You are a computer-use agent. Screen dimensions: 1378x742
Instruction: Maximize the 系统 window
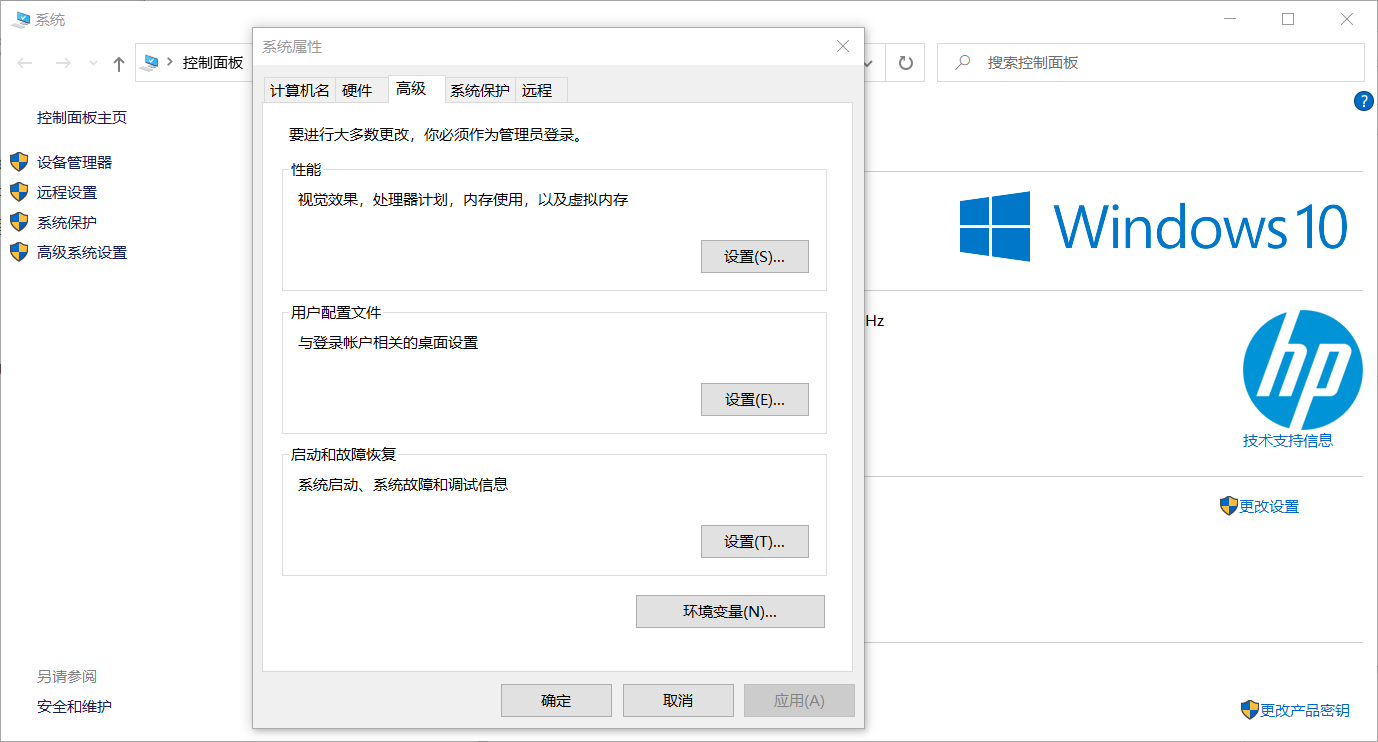tap(1288, 19)
